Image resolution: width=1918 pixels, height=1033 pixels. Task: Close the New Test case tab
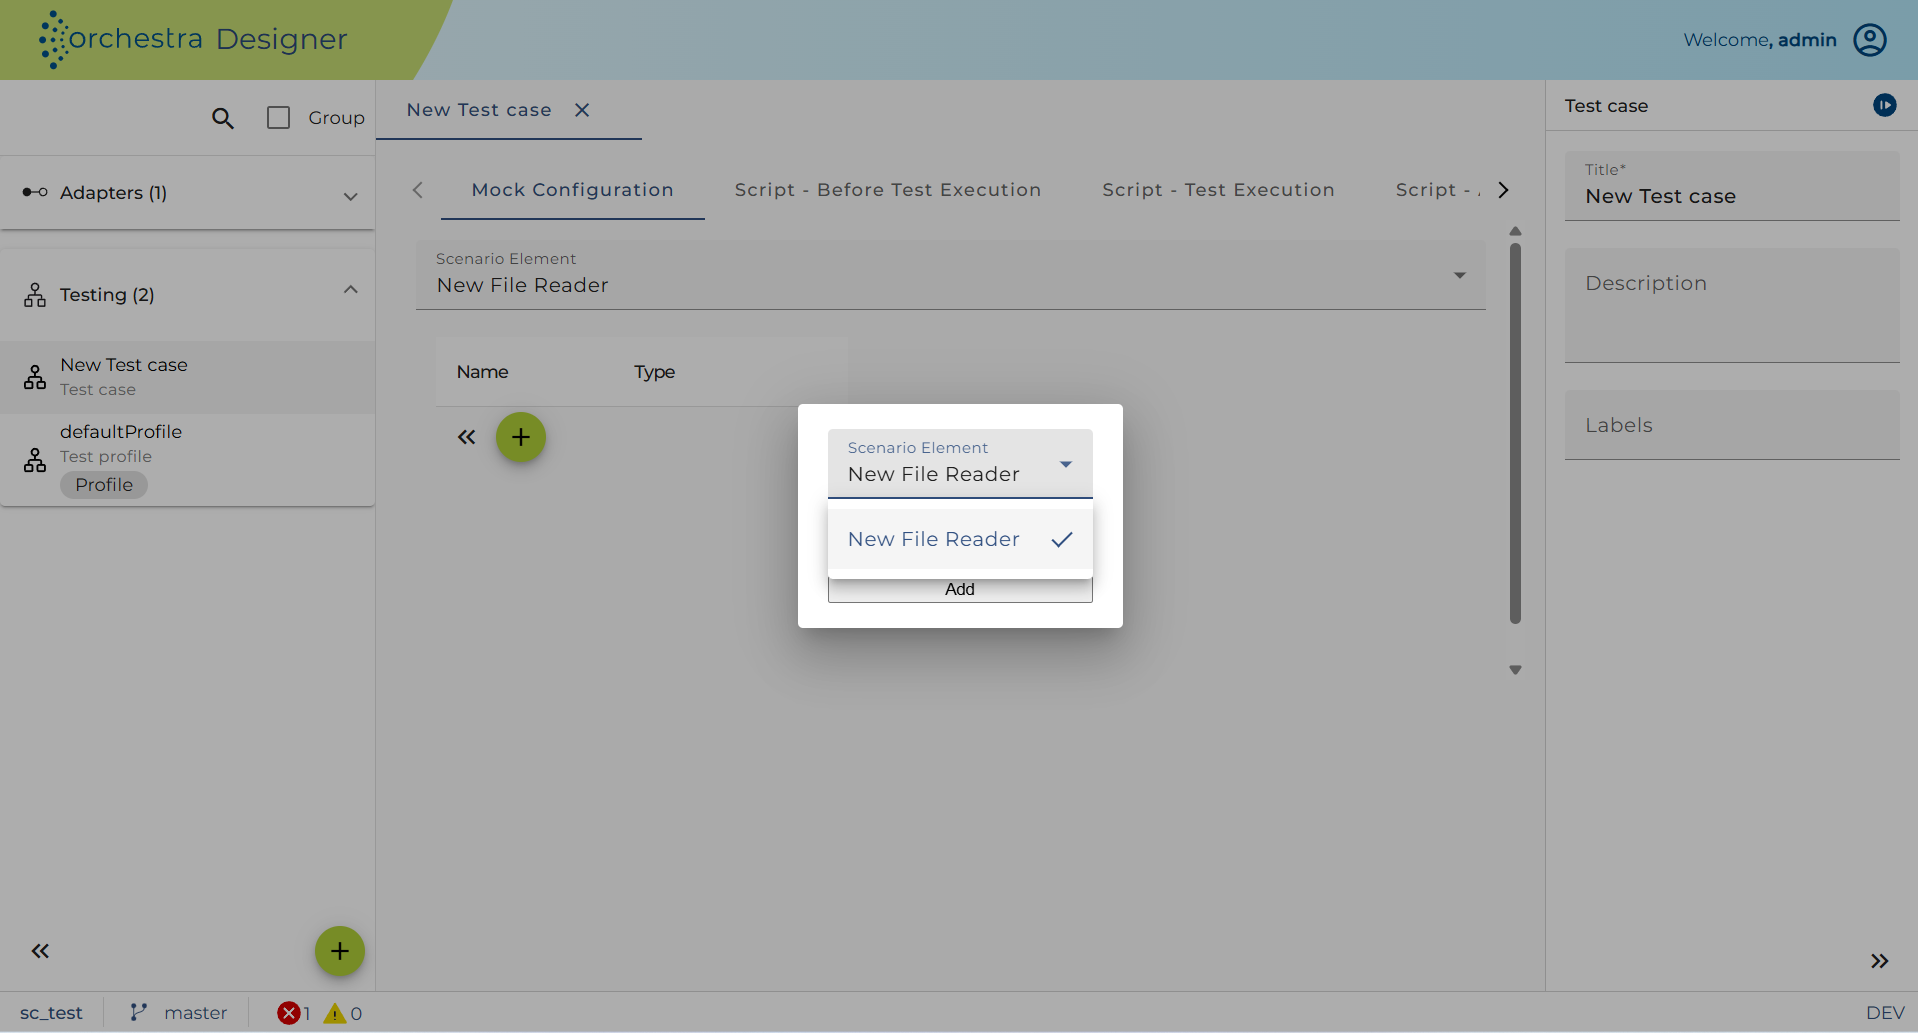coord(582,110)
